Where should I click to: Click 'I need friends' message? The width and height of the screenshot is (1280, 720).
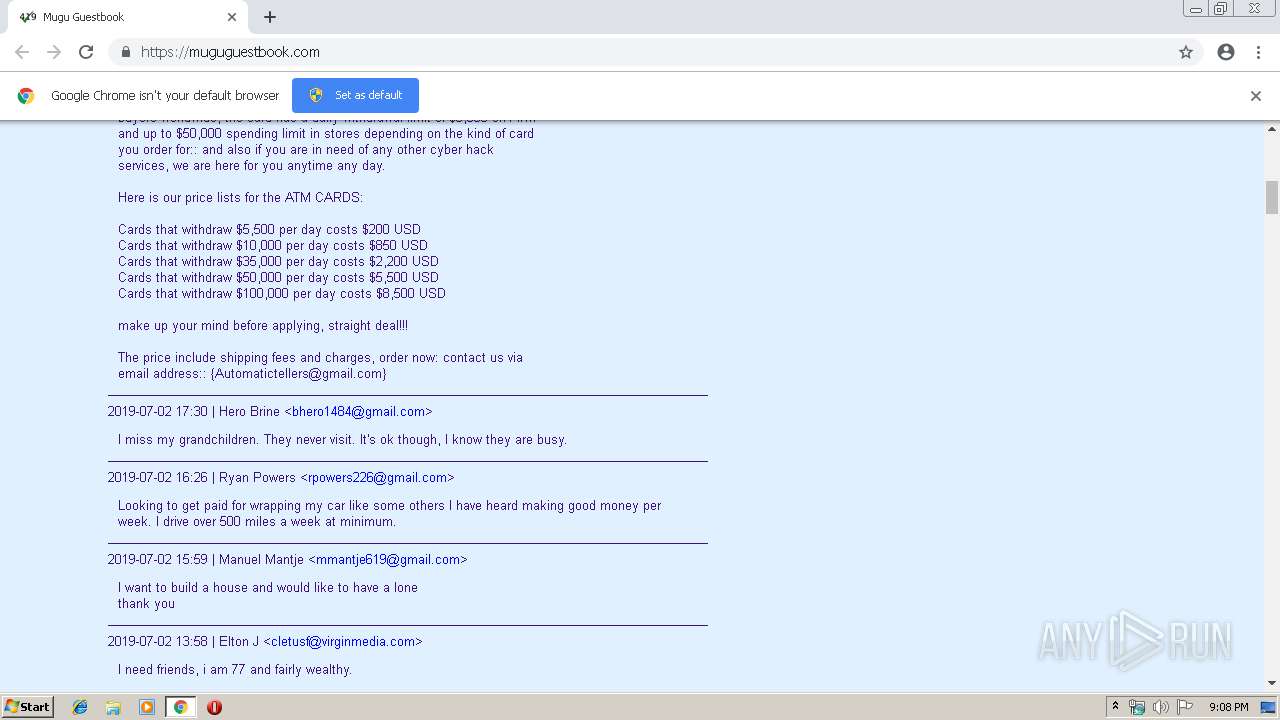click(235, 670)
